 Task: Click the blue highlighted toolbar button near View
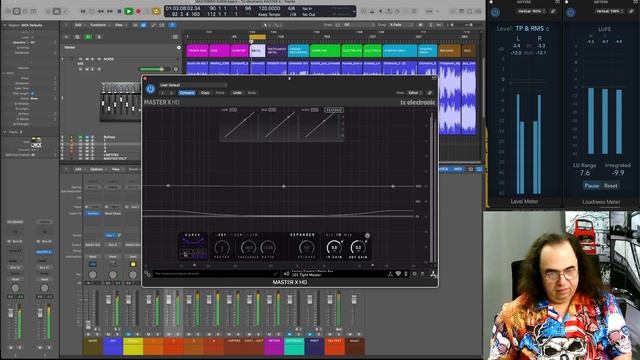(x=144, y=25)
